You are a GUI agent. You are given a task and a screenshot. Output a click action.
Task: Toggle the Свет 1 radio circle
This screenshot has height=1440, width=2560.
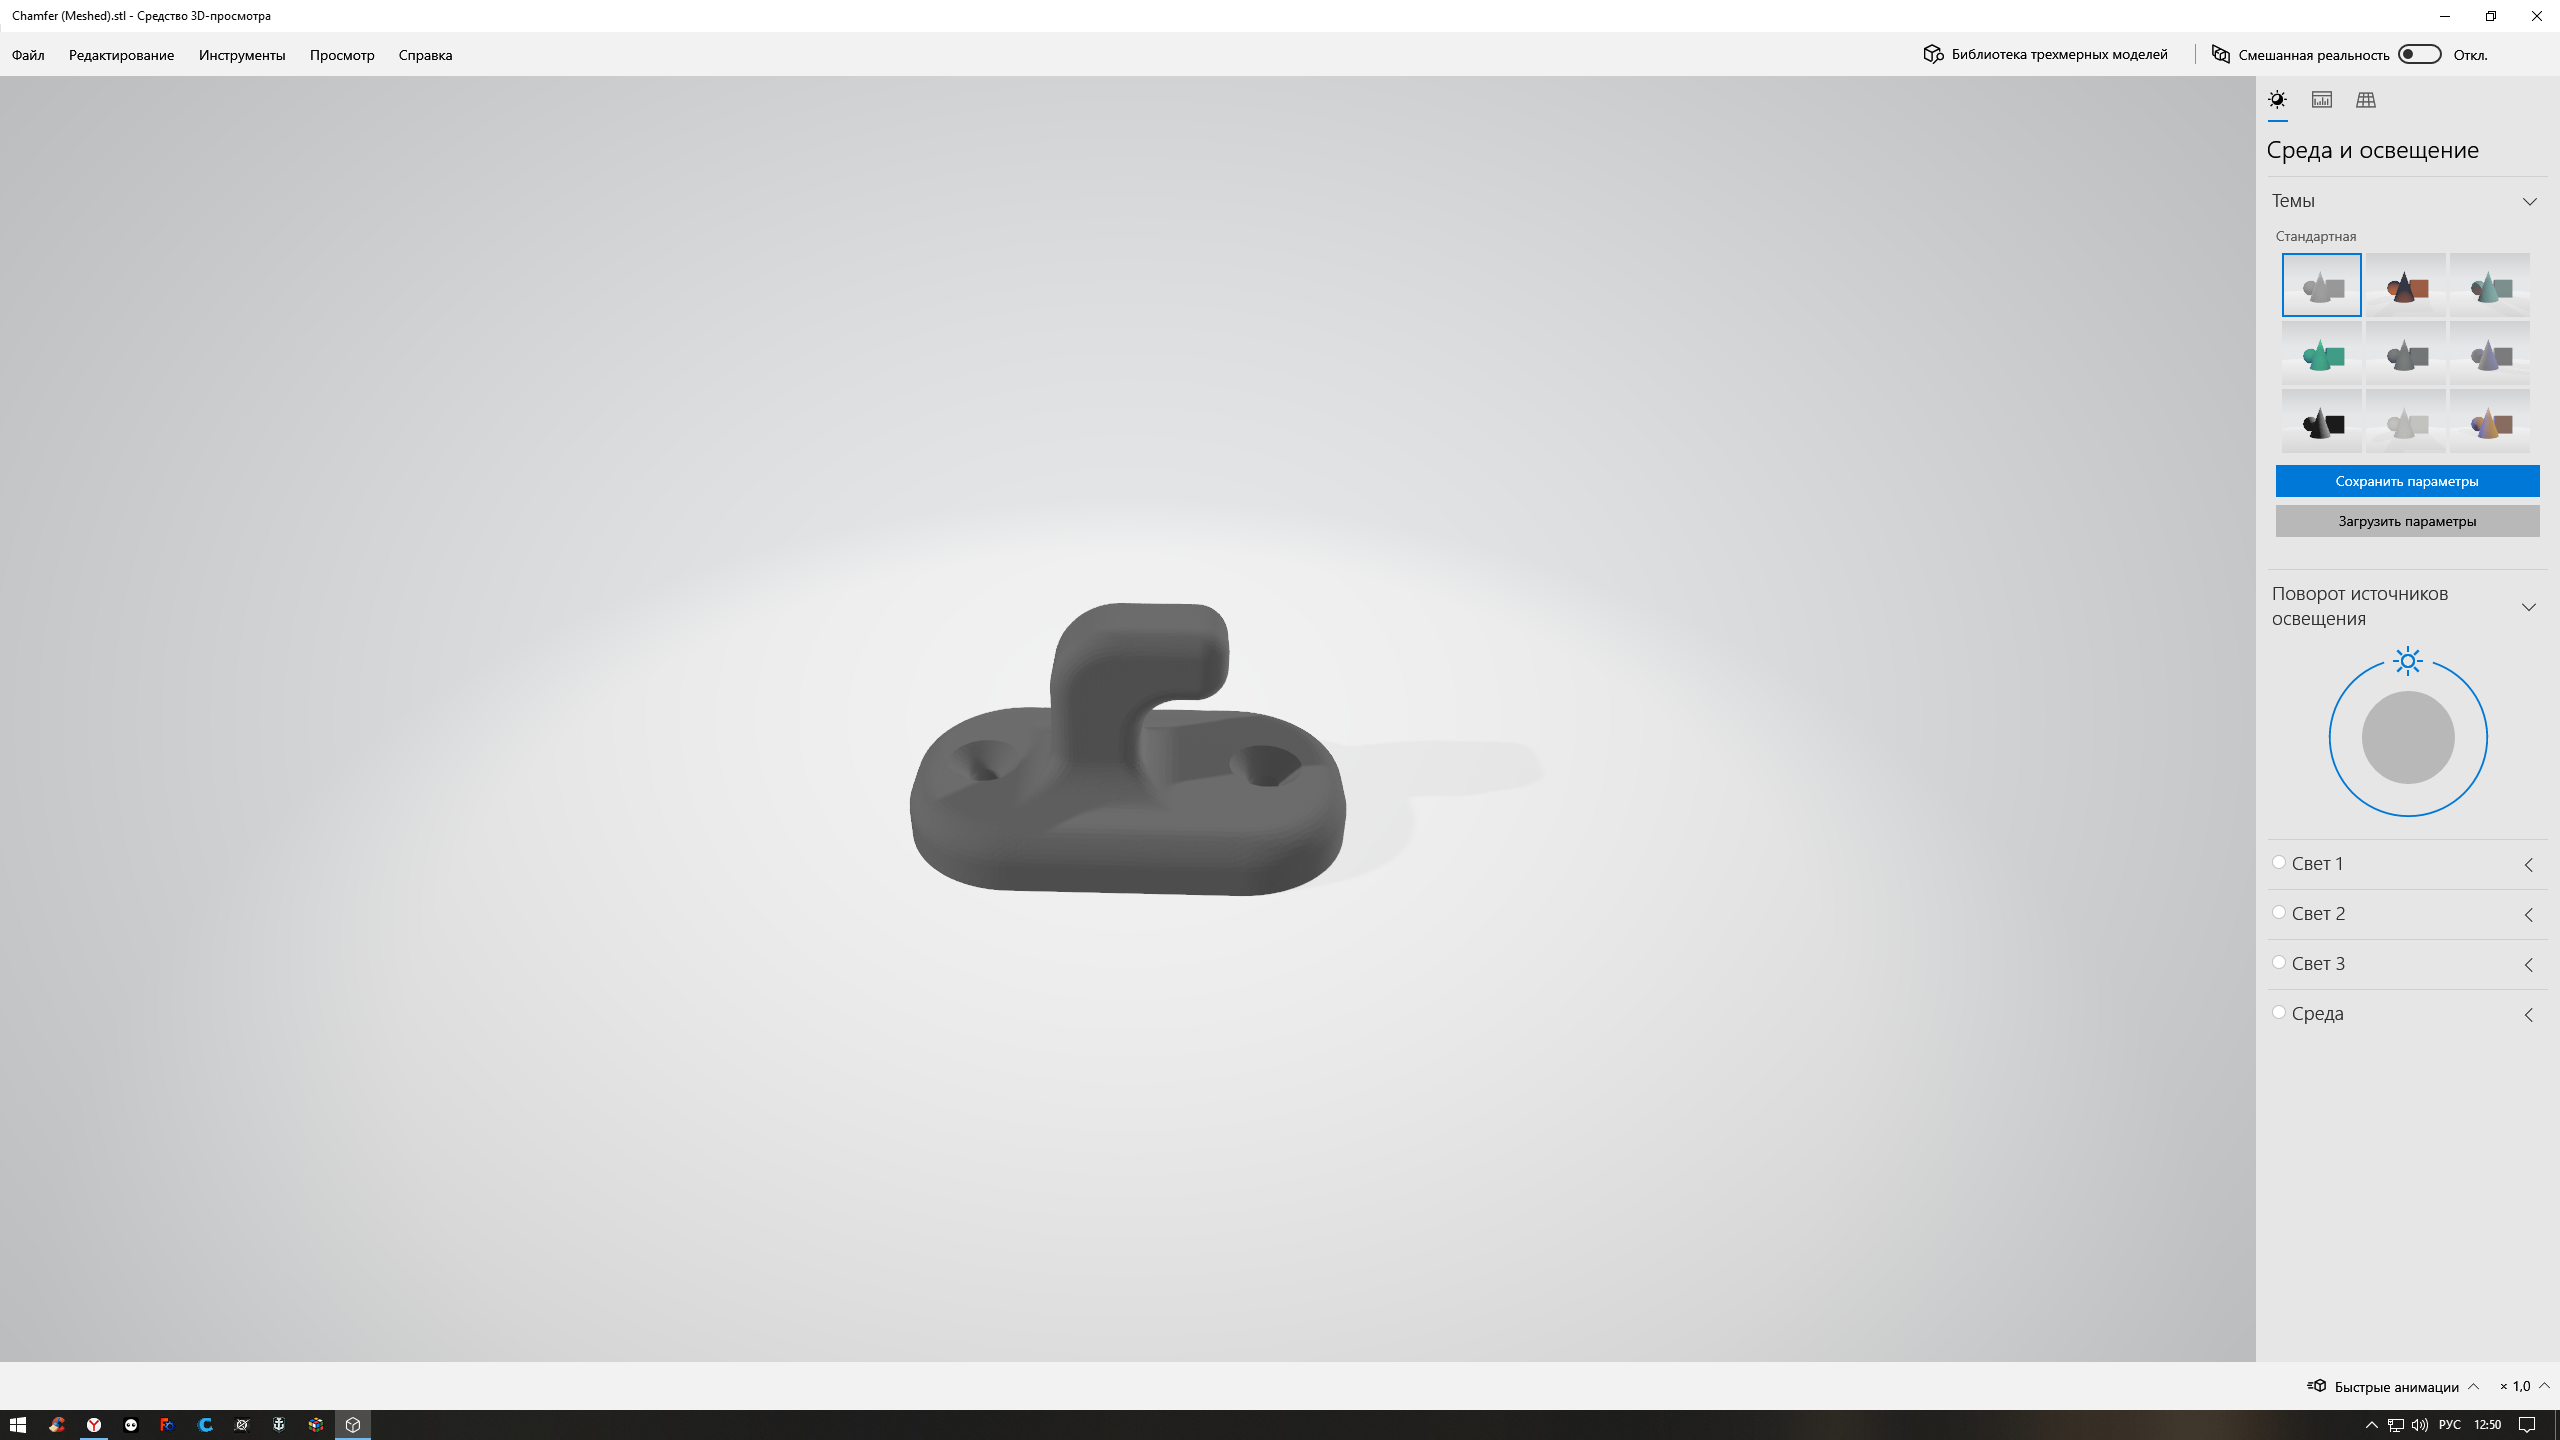coord(2279,862)
